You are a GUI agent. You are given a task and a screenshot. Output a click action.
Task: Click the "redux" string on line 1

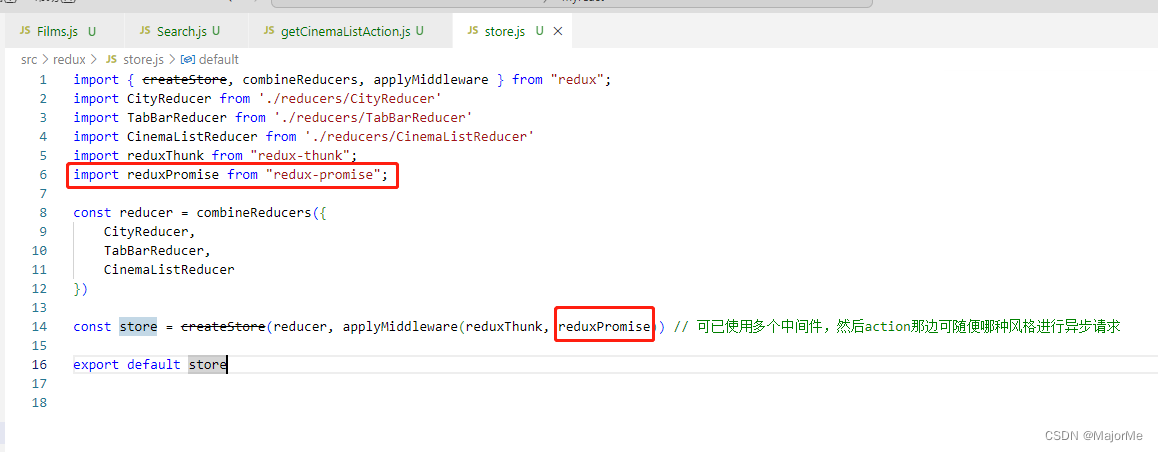click(578, 80)
